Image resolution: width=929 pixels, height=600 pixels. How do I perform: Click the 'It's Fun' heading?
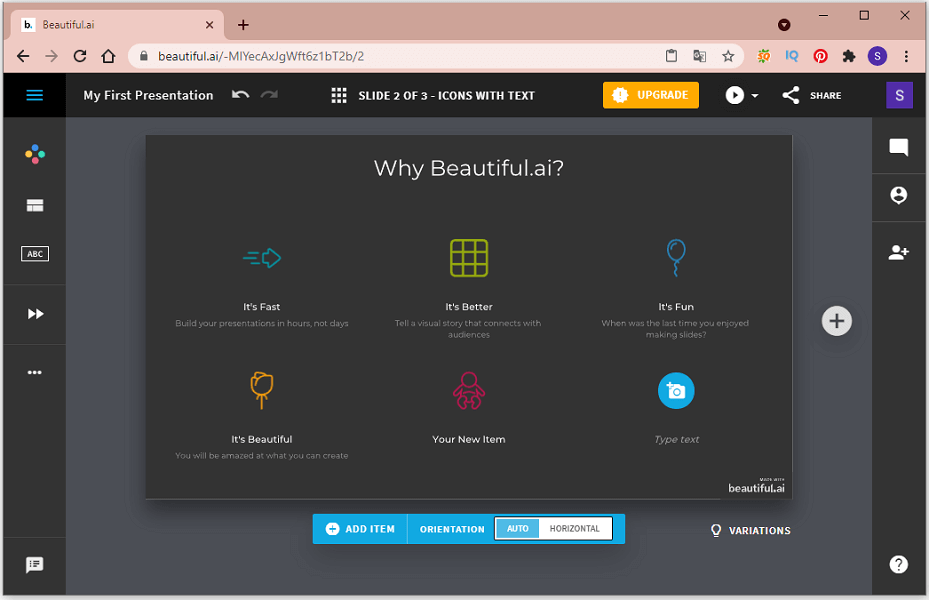[676, 307]
